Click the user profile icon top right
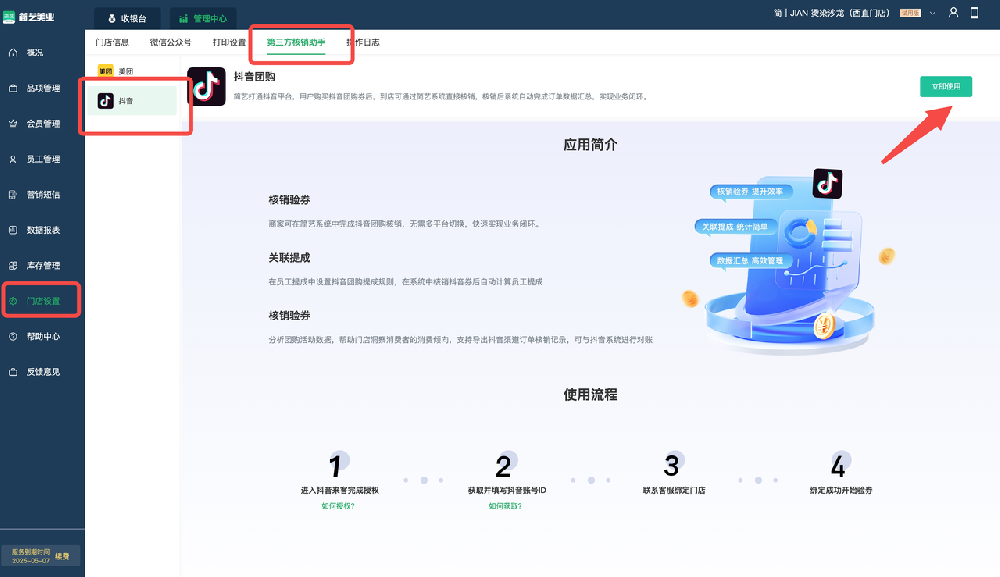The width and height of the screenshot is (1000, 577). pos(953,12)
